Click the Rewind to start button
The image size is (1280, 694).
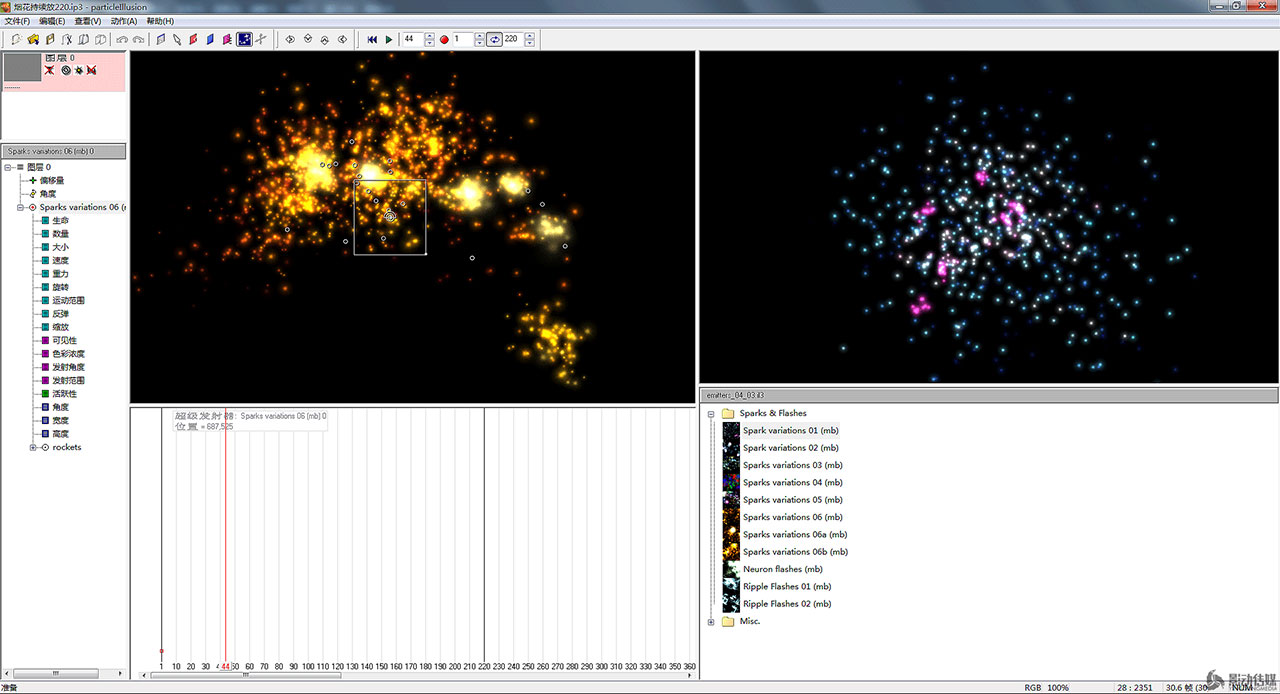coord(372,40)
